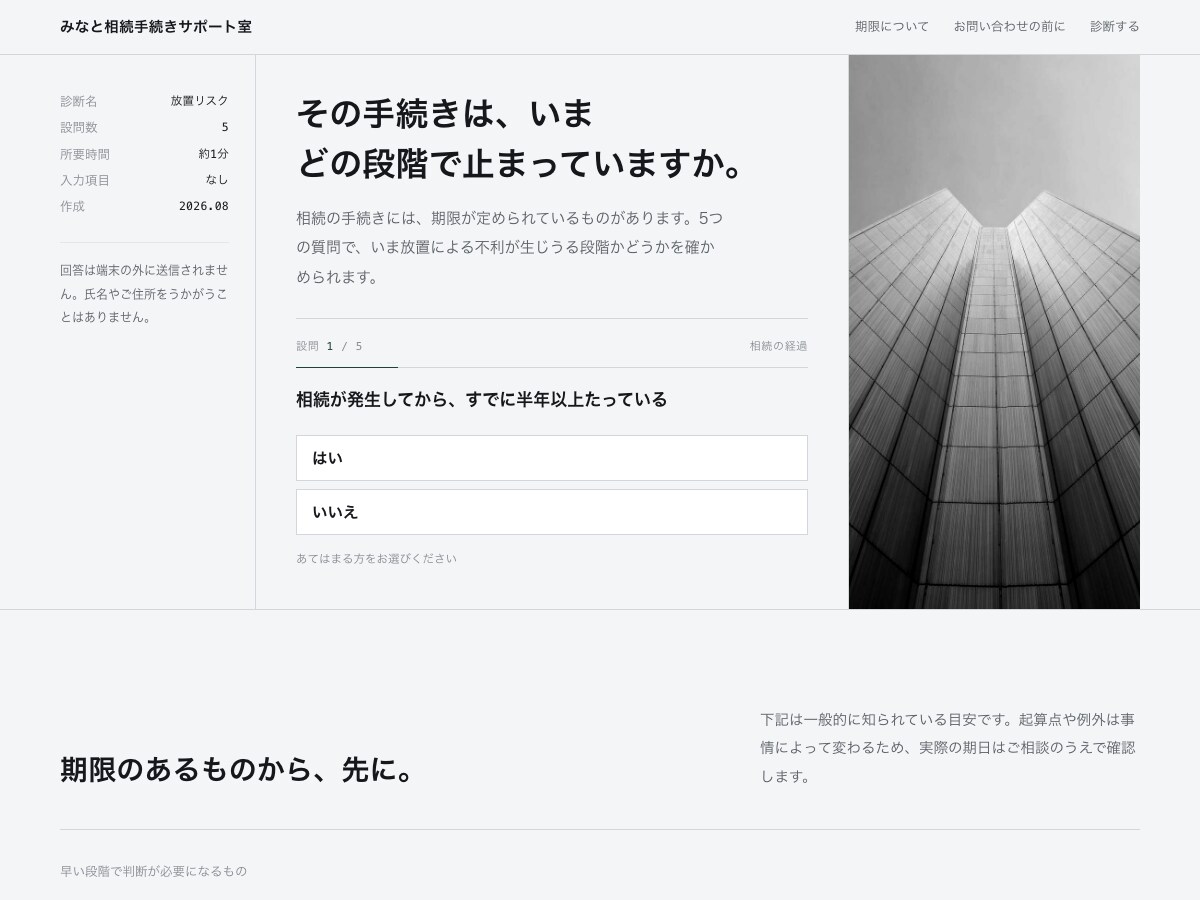The image size is (1200, 900).
Task: Open the 期限について nav link
Action: (x=892, y=27)
